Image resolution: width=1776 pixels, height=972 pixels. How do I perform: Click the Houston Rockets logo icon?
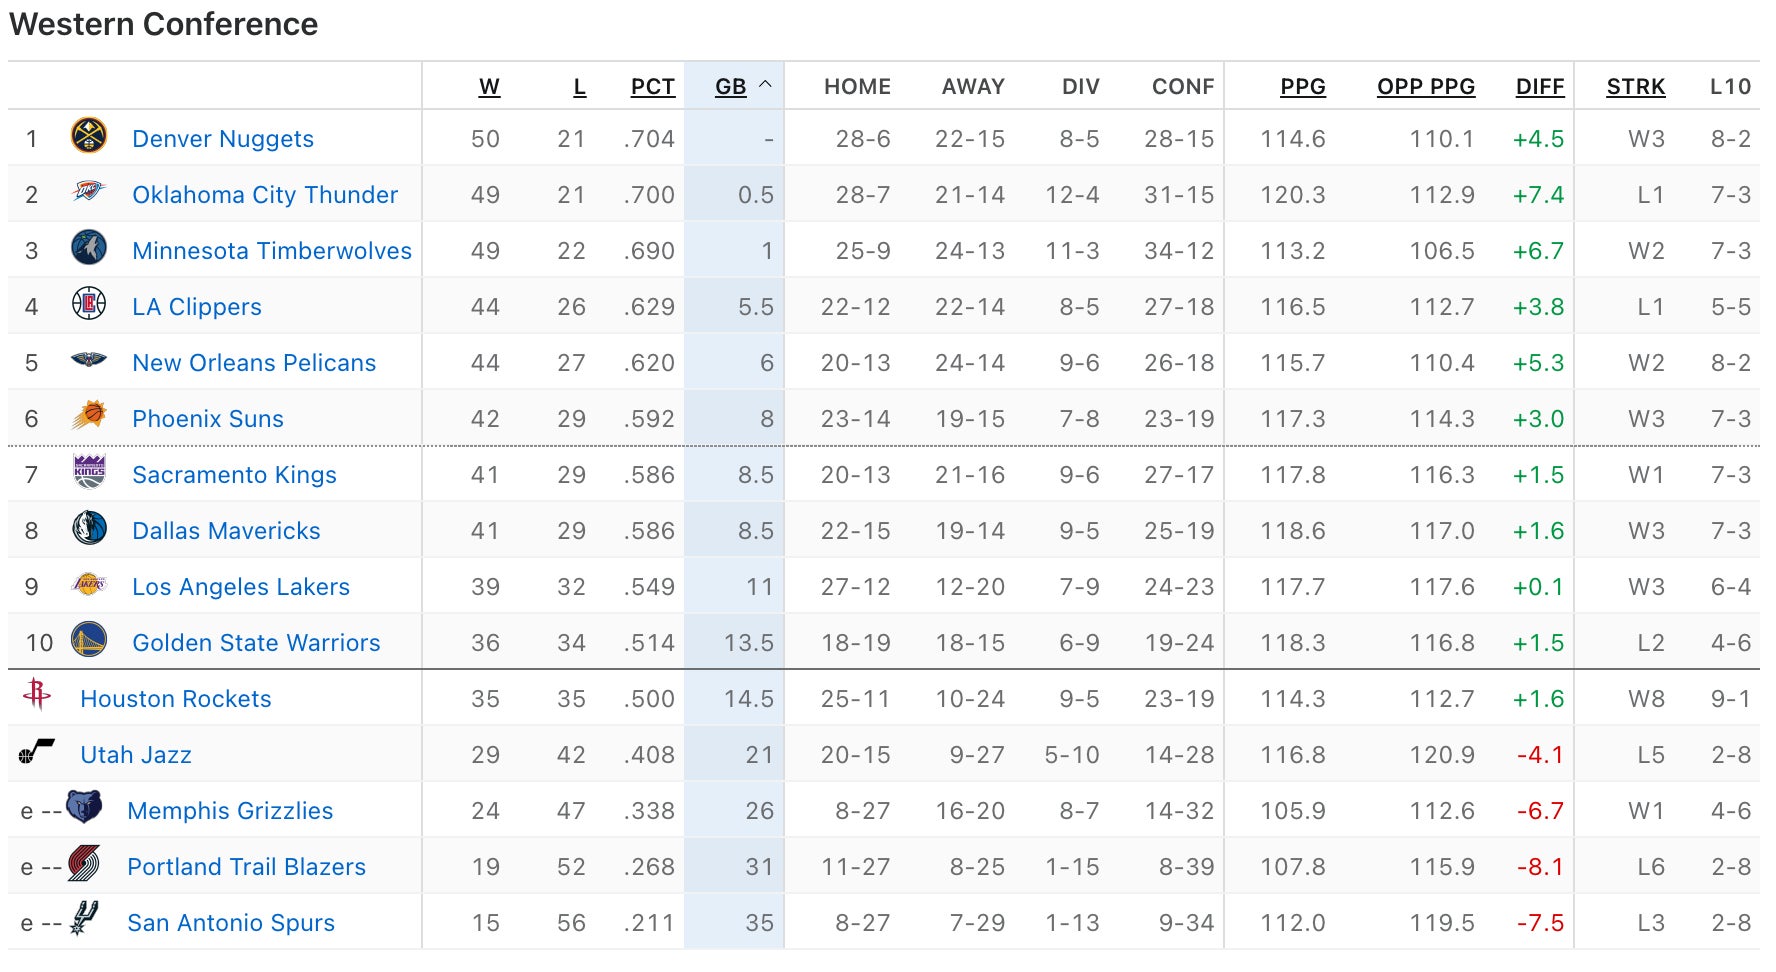click(x=37, y=694)
